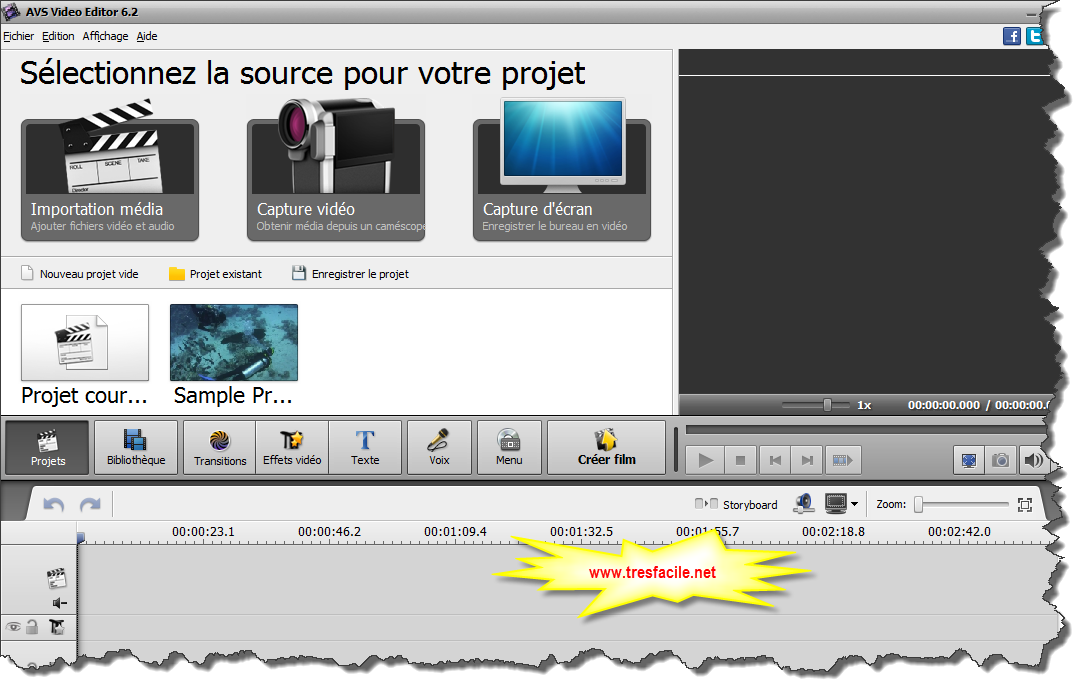Image resolution: width=1086 pixels, height=693 pixels.
Task: Open the Edition menu
Action: coord(58,36)
